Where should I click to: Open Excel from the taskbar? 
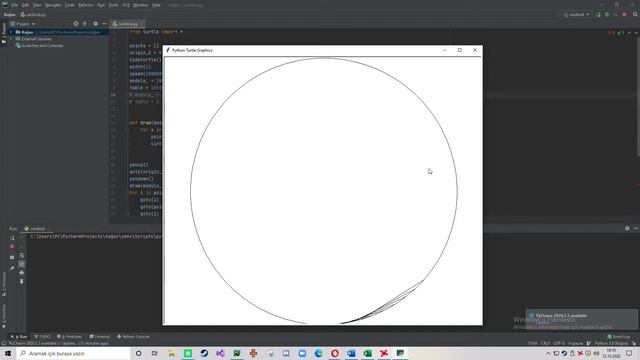click(367, 353)
